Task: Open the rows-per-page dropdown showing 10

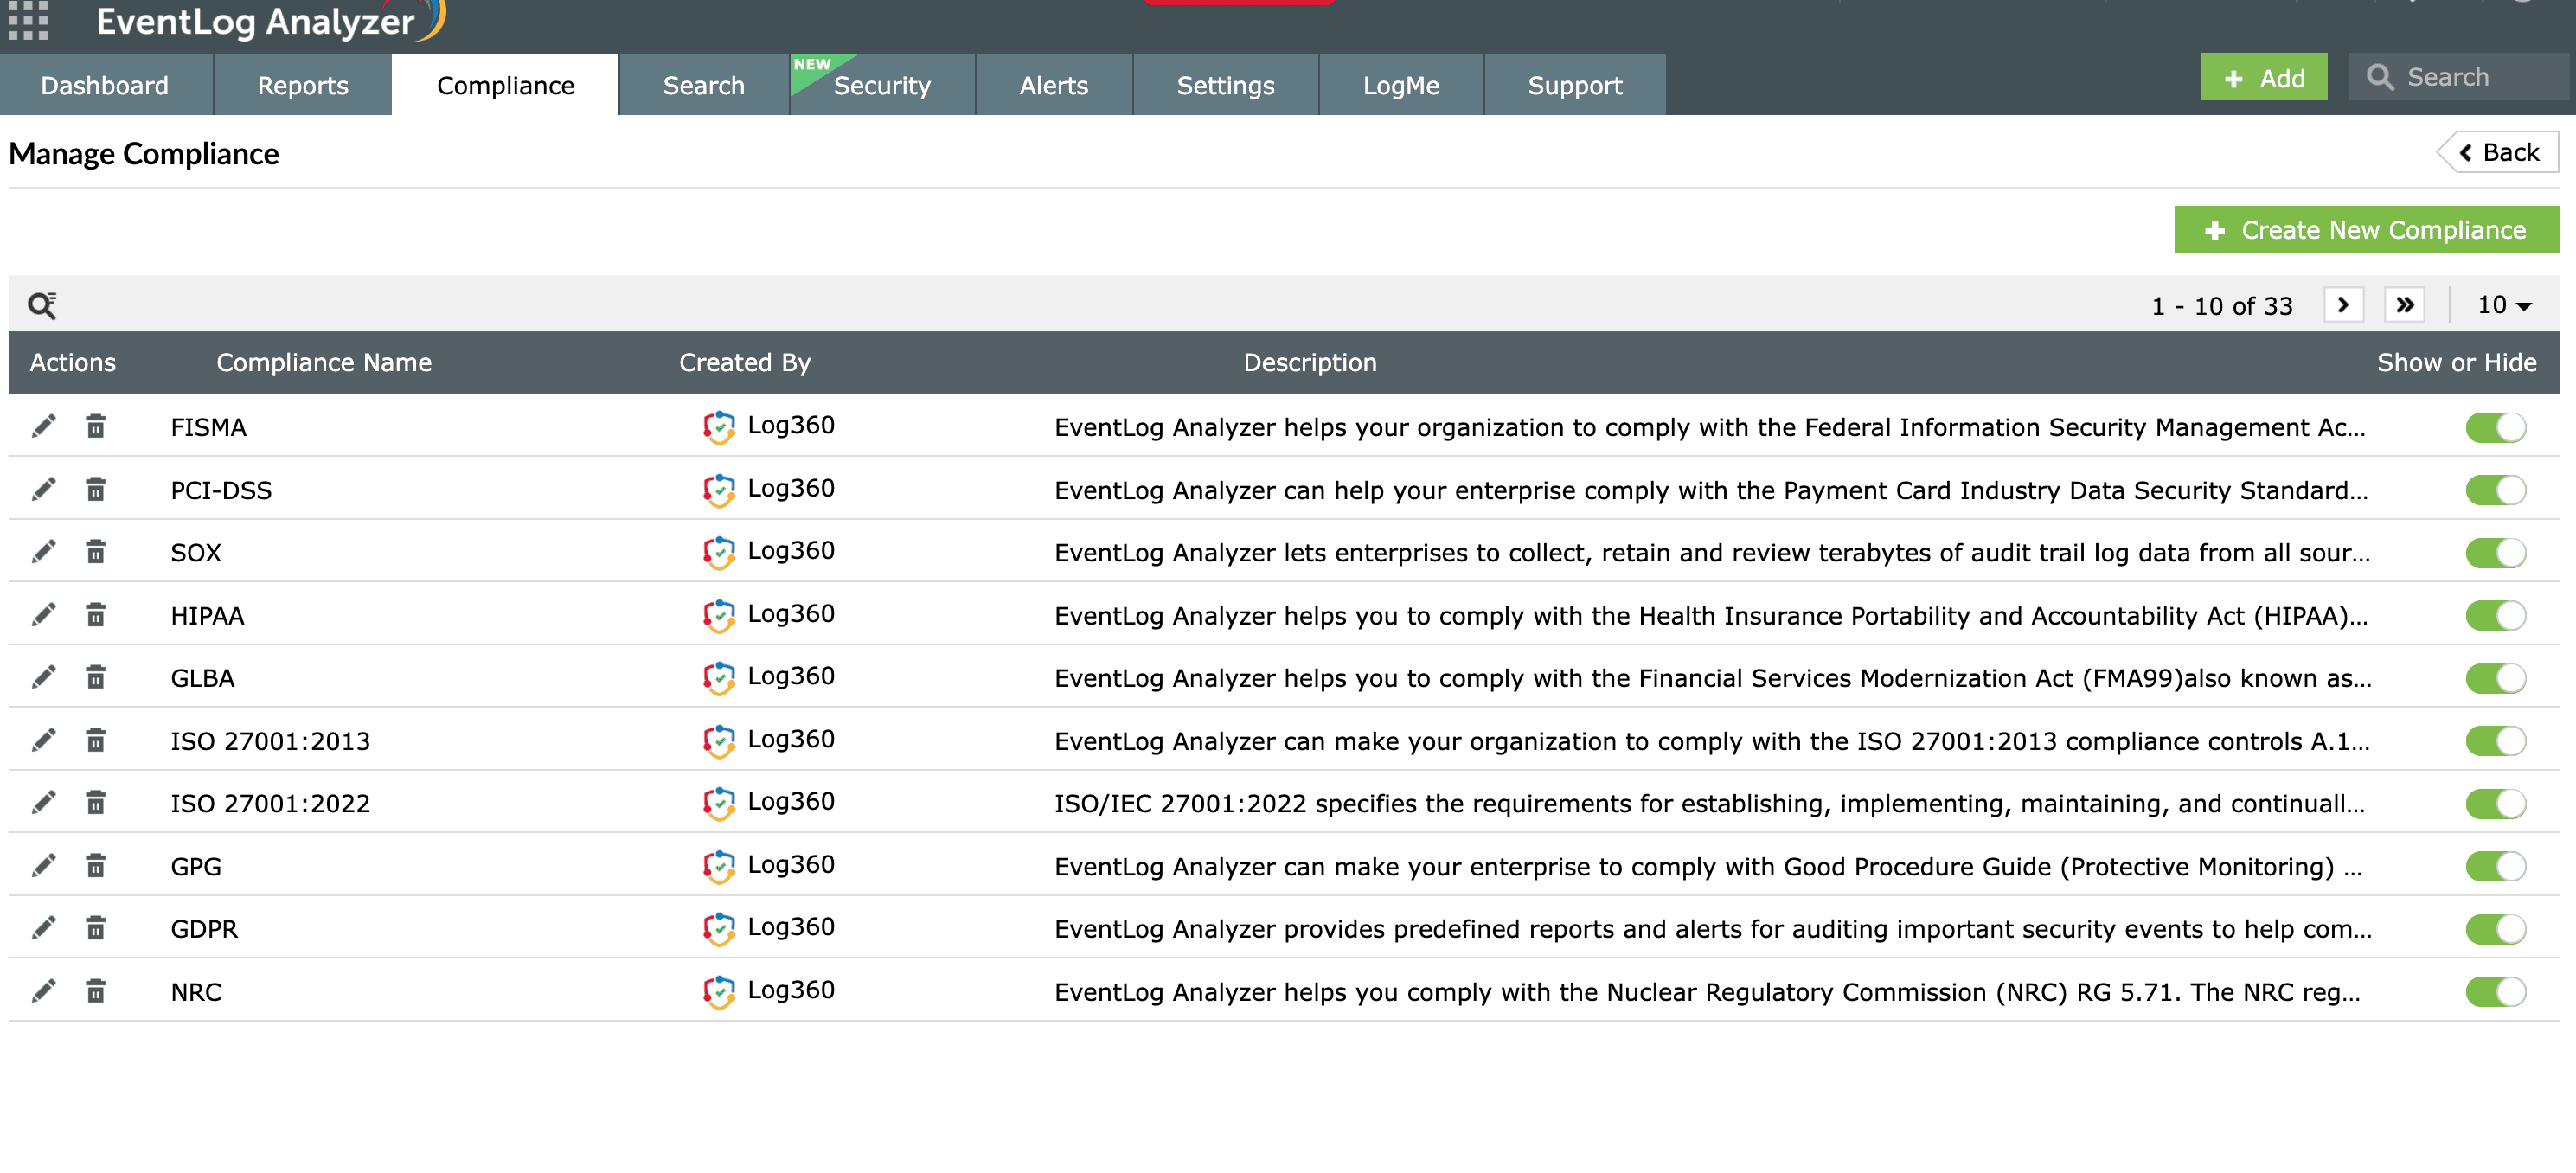Action: (2504, 305)
